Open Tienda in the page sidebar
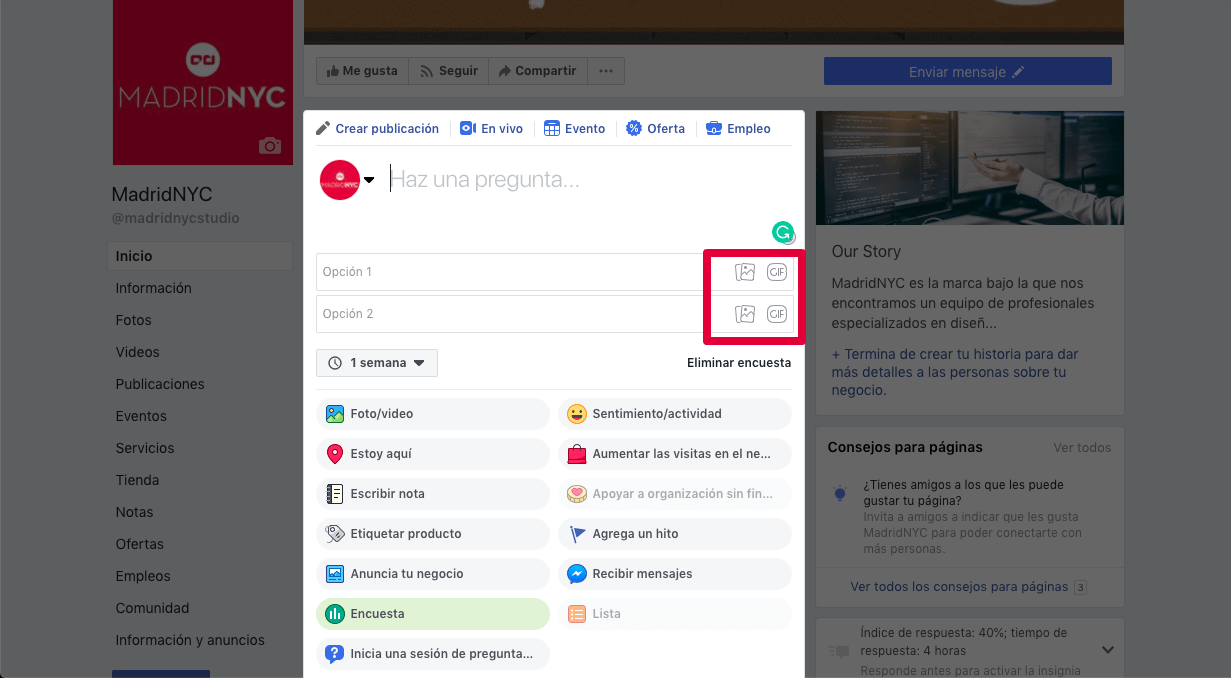The width and height of the screenshot is (1231, 678). pyautogui.click(x=137, y=480)
